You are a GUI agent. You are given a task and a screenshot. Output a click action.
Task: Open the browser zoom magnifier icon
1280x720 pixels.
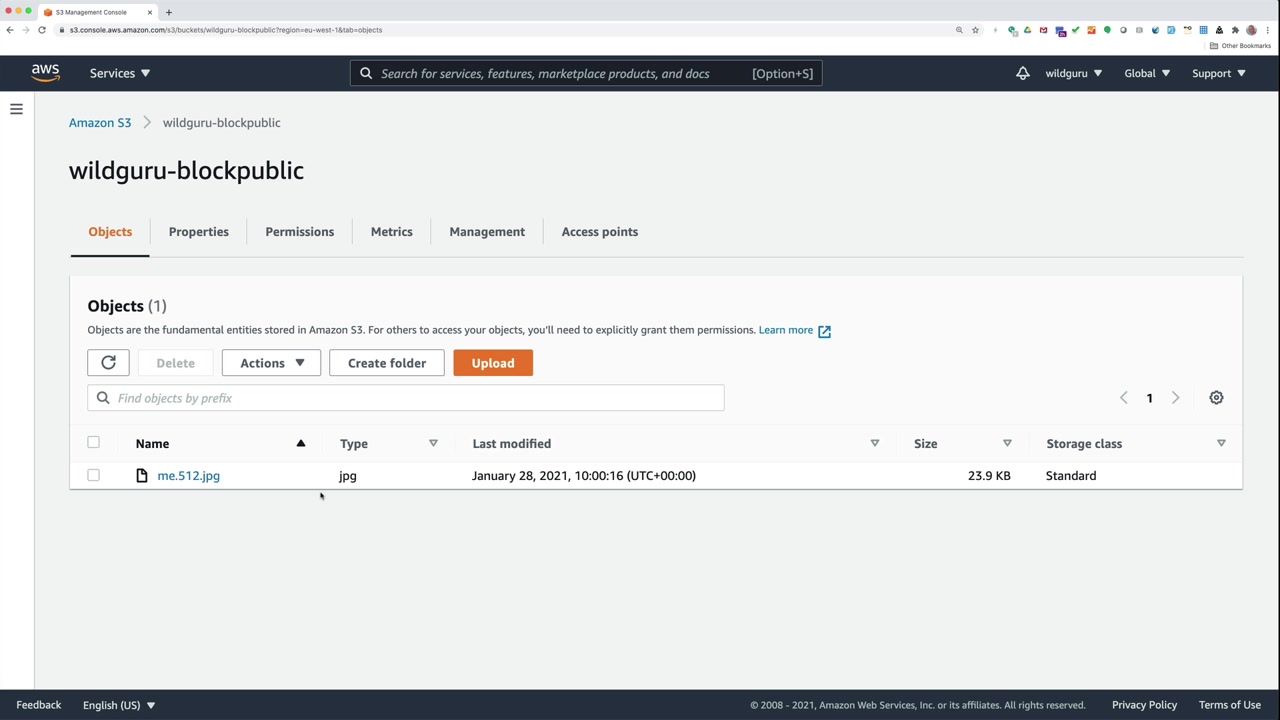(959, 30)
